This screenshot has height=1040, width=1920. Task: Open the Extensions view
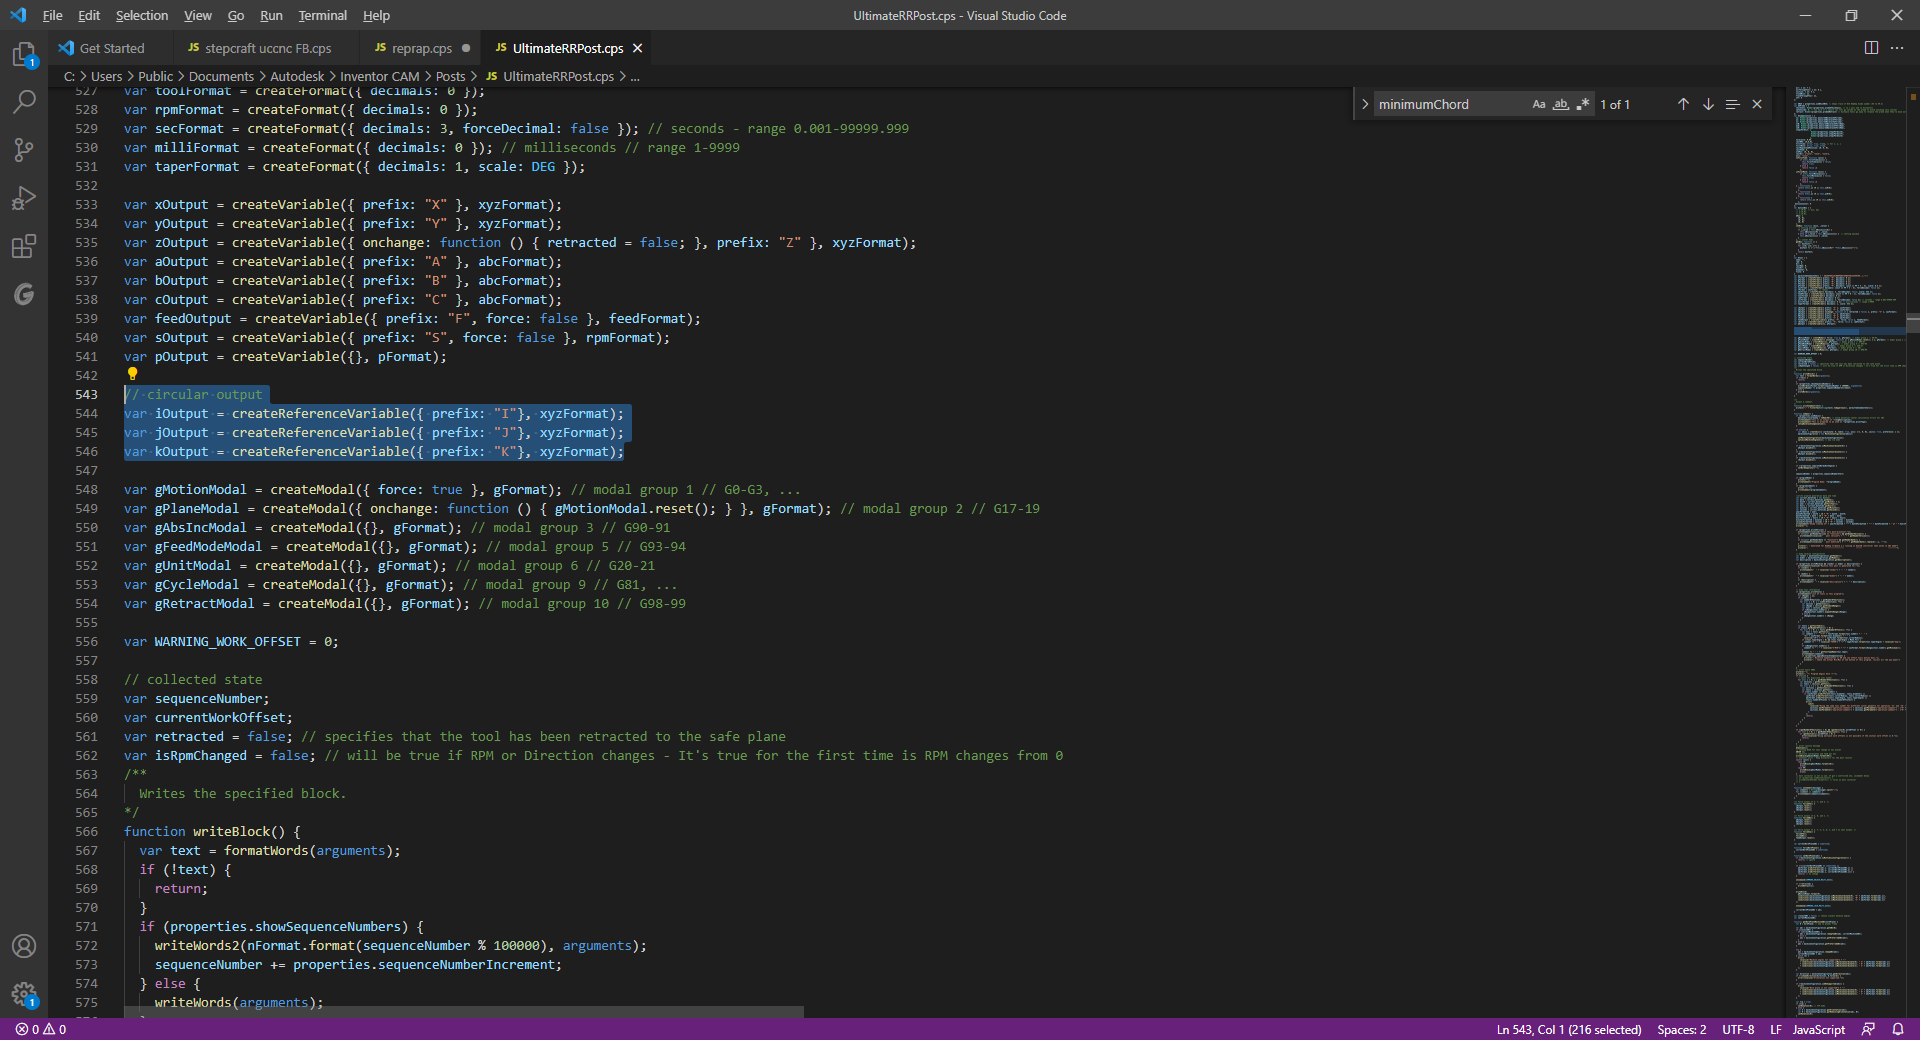tap(24, 246)
